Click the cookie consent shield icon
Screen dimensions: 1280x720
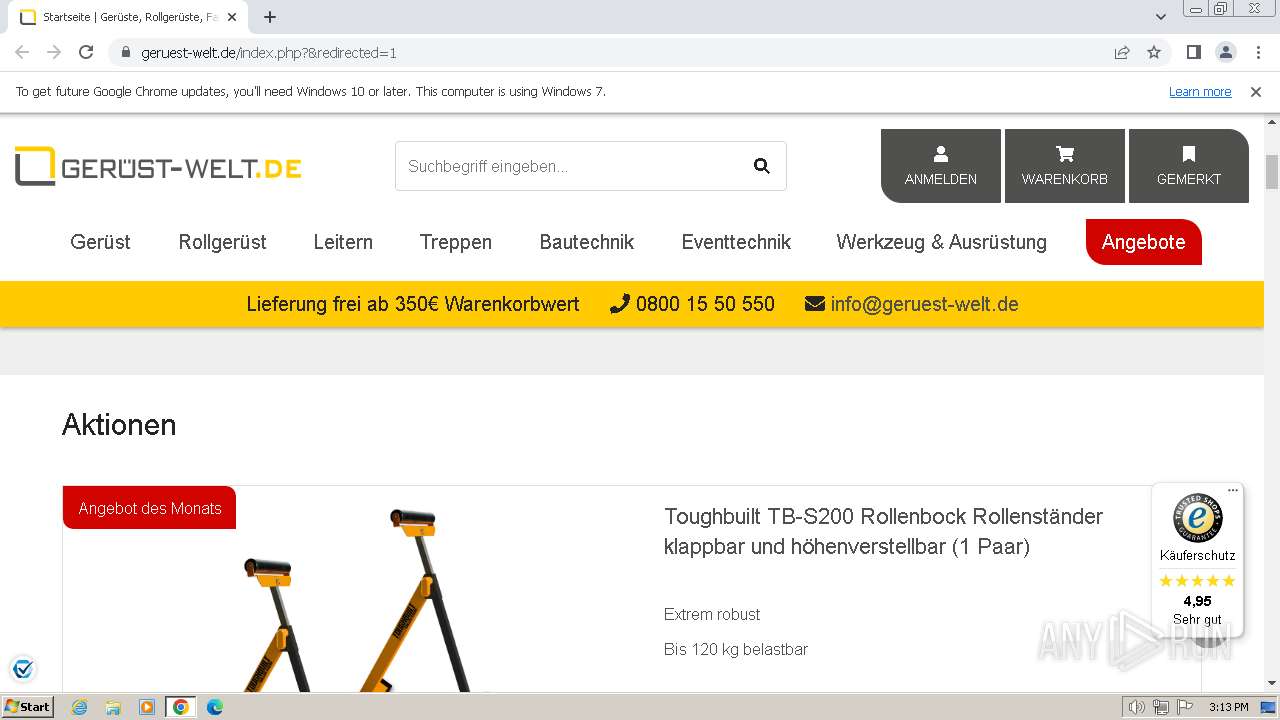23,668
